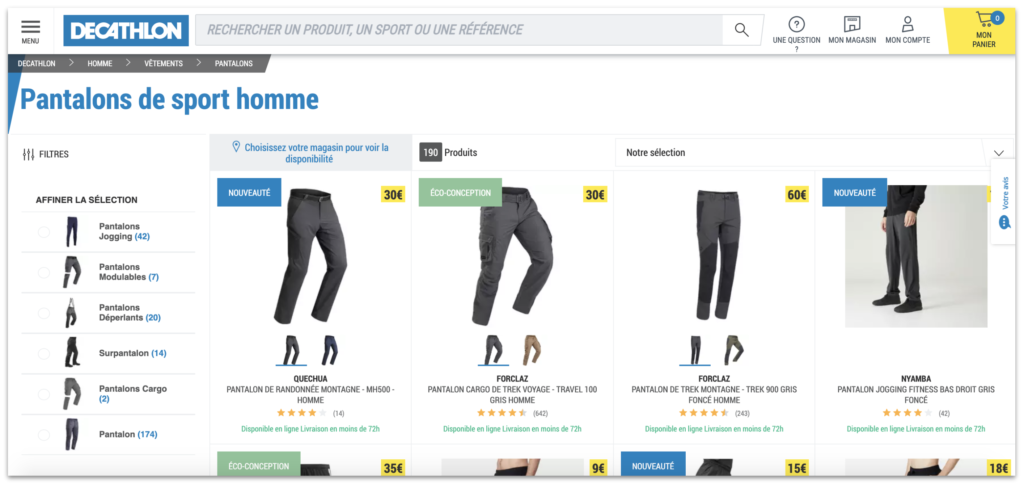Screen dimensions: 1024x485
Task: Open the Mon Compte user icon
Action: [907, 25]
